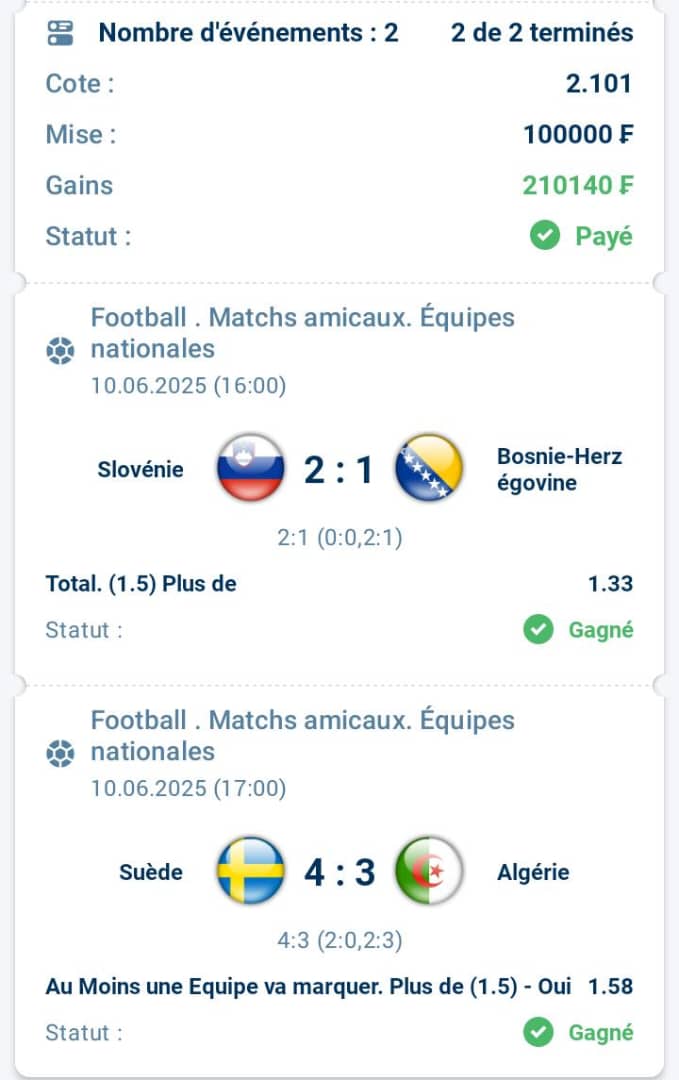This screenshot has width=679, height=1080.
Task: Tap the football icon above Slovénie match
Action: (x=61, y=351)
